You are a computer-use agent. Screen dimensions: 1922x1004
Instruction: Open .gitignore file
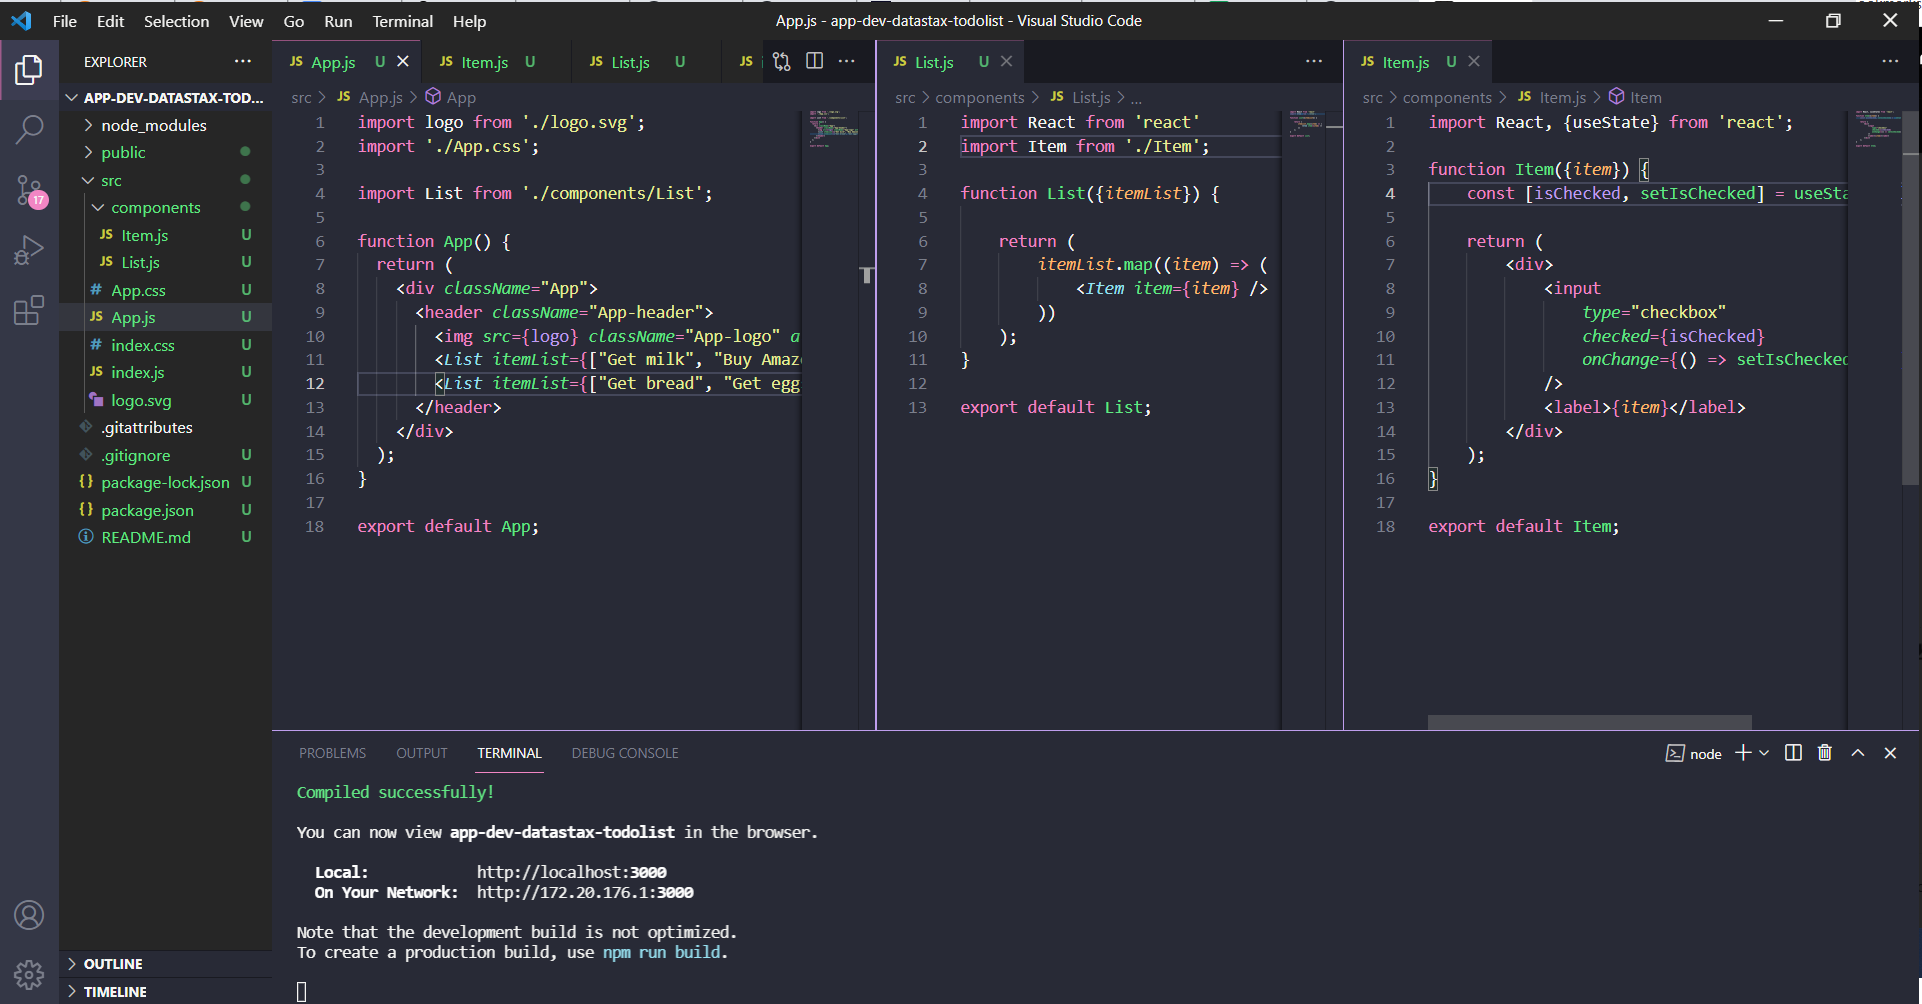(166, 455)
